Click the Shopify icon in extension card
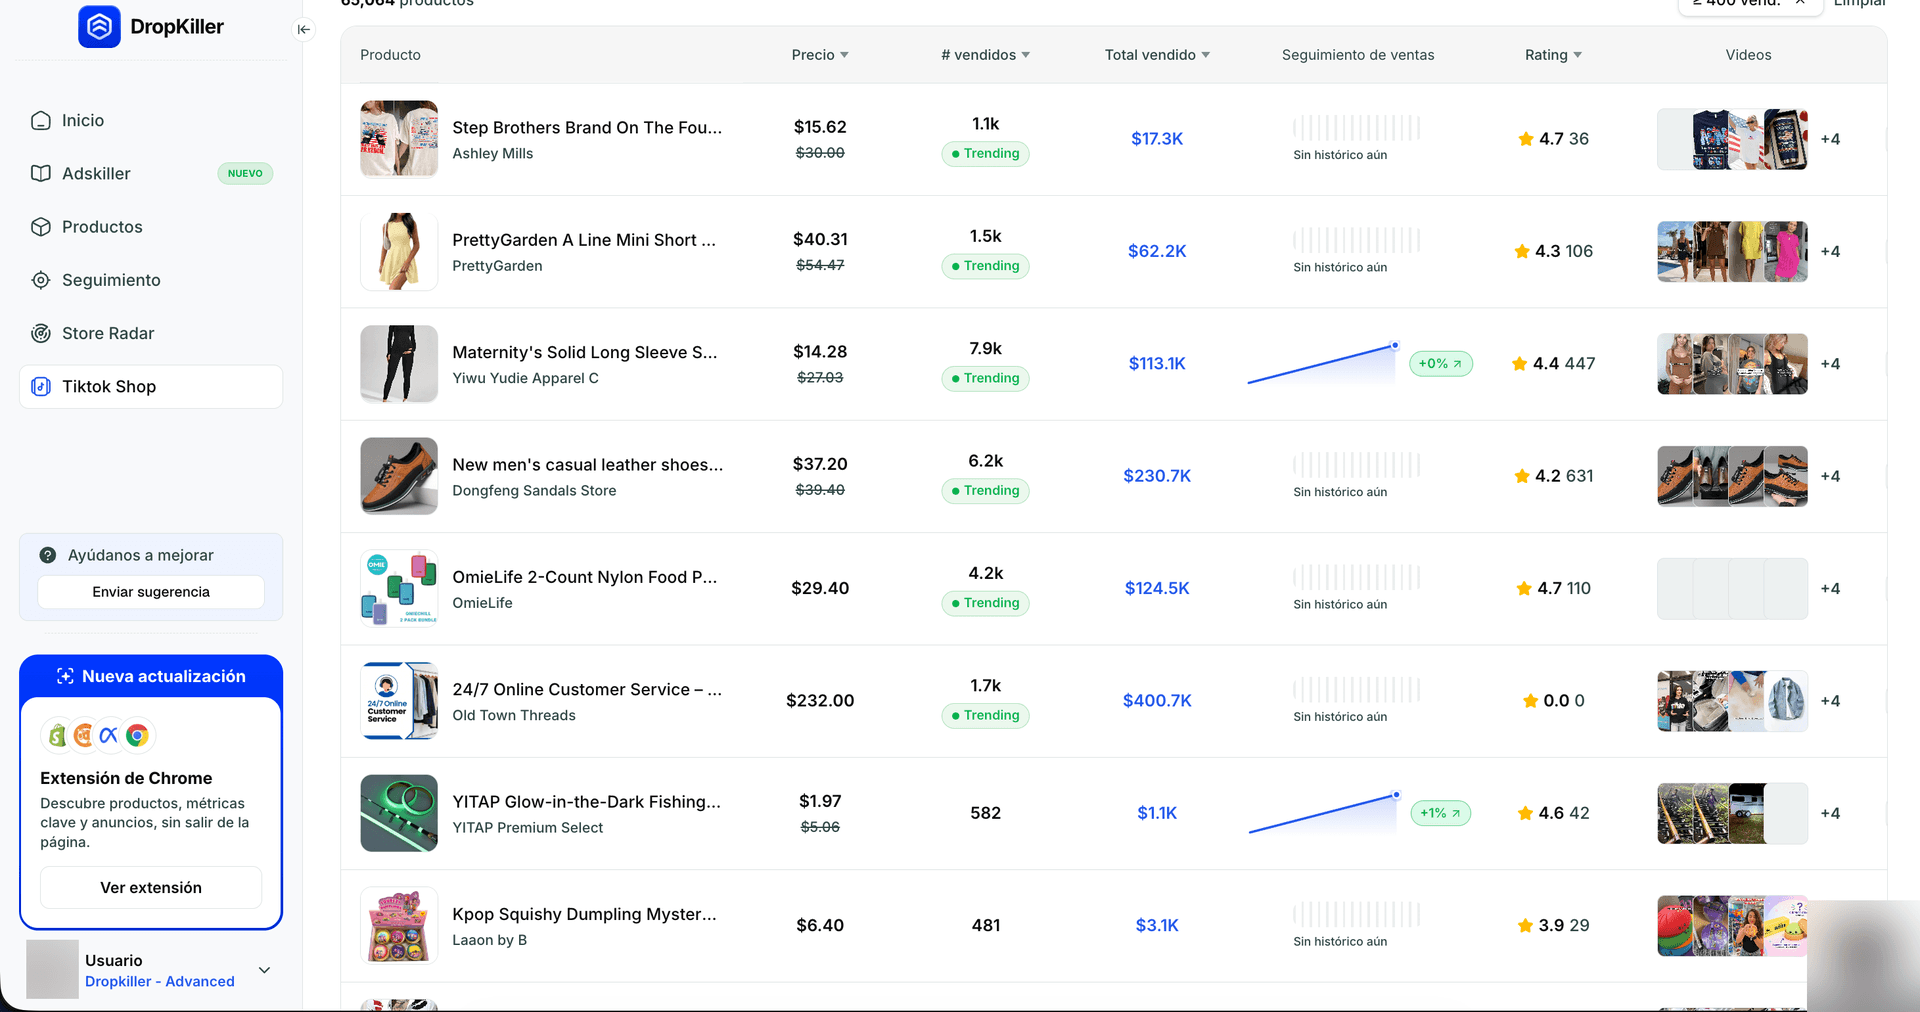1920x1012 pixels. pos(57,736)
